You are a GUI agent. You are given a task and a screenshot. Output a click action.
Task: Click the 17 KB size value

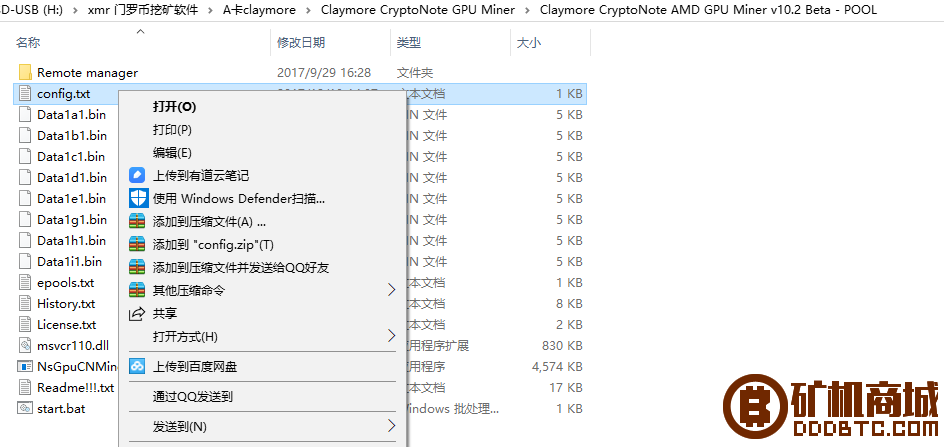[x=566, y=387]
